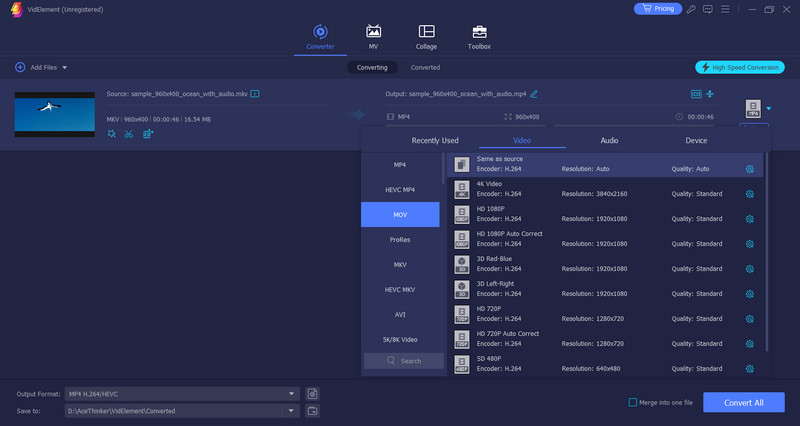The height and width of the screenshot is (426, 800).
Task: Select MP4 format category
Action: 400,165
